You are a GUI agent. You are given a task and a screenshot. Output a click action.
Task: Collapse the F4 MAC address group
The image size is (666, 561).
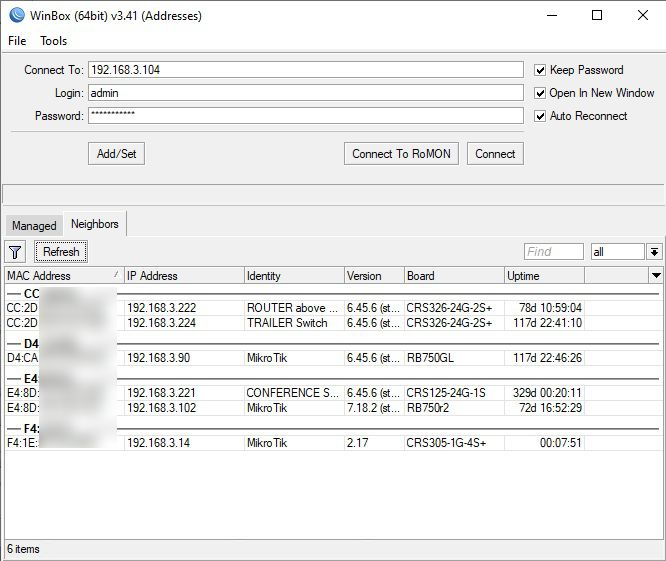pyautogui.click(x=14, y=429)
